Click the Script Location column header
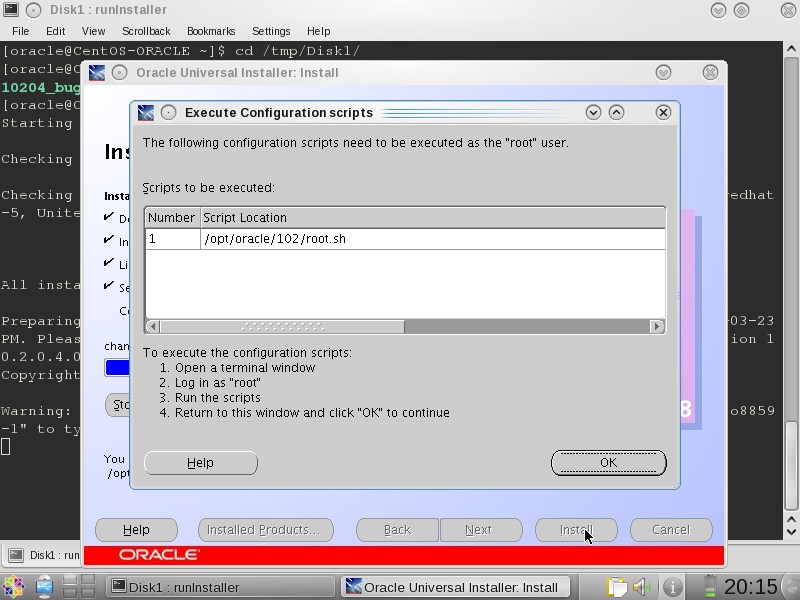 pos(433,218)
